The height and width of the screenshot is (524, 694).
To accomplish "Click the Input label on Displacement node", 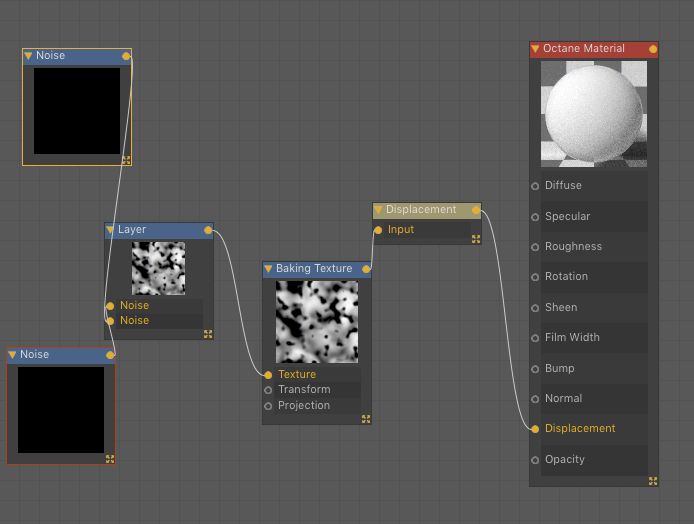I will coord(401,230).
